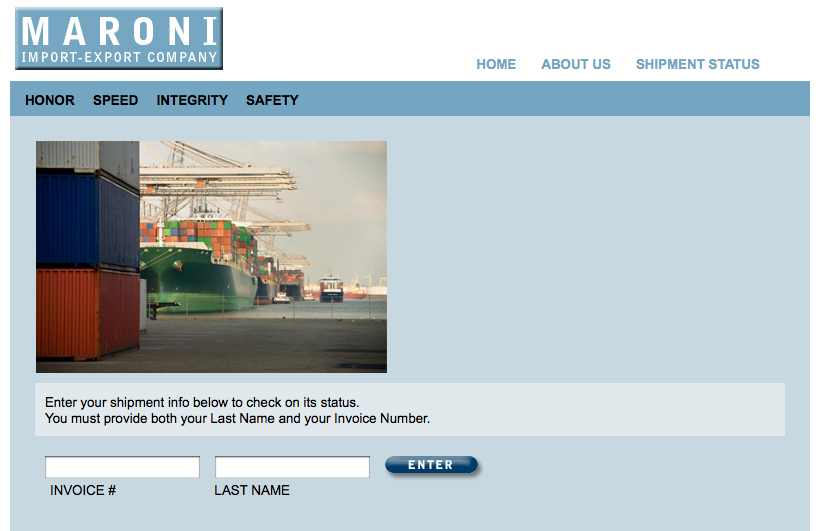Click the INVOICE # label

point(83,490)
